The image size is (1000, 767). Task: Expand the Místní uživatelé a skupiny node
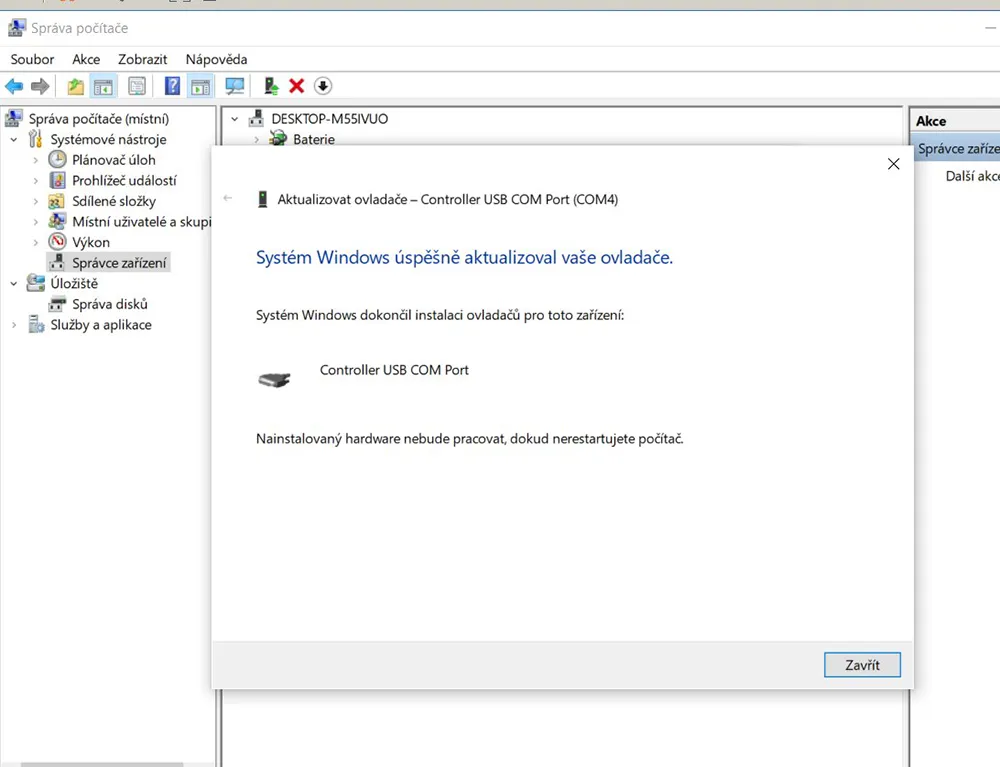pos(36,222)
